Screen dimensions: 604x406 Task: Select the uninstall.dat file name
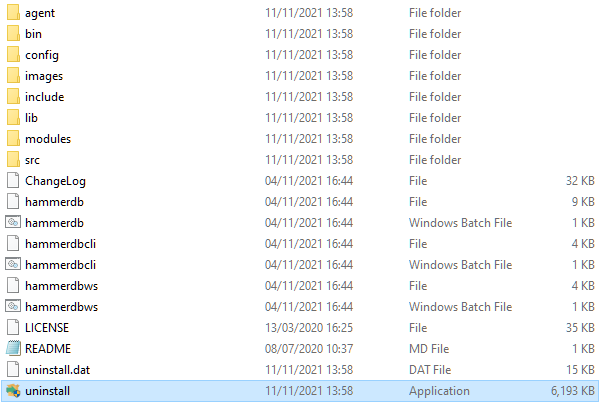click(57, 370)
